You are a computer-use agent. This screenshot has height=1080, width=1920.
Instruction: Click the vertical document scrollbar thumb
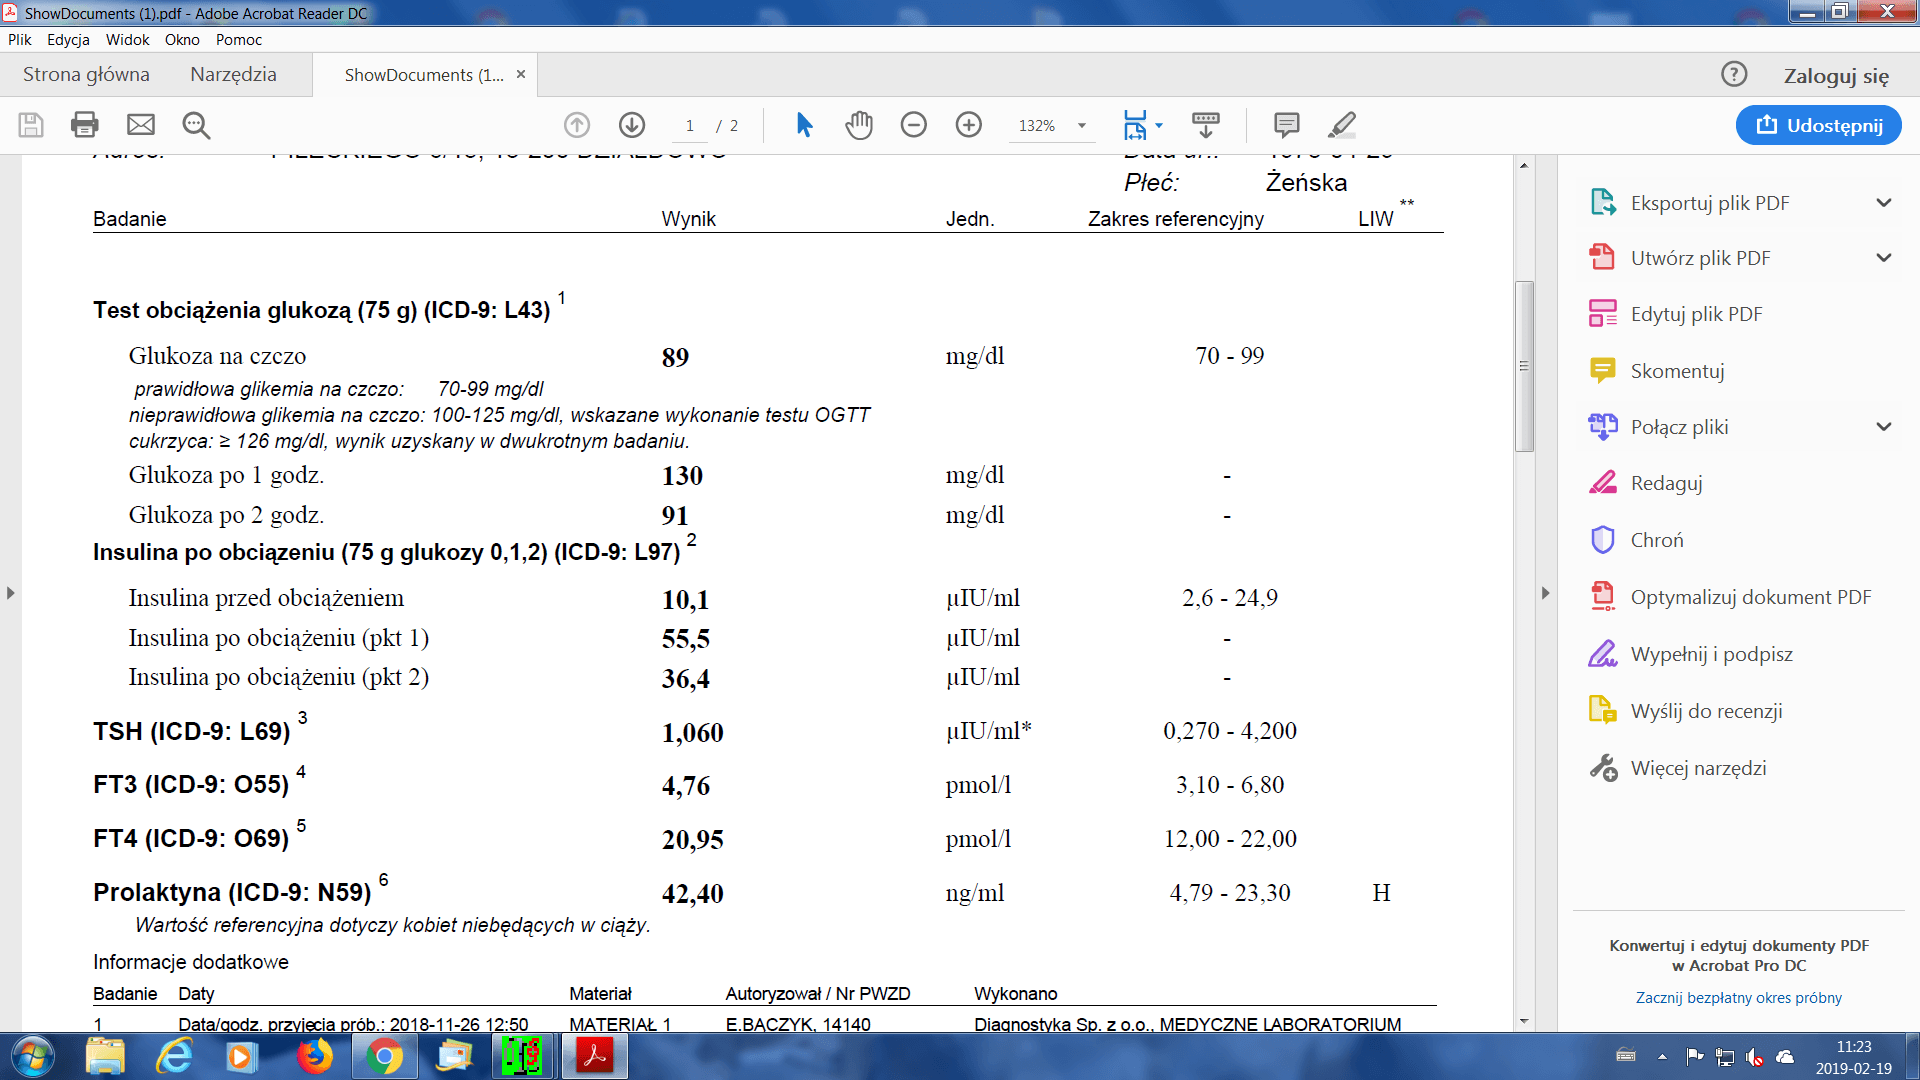pos(1524,366)
